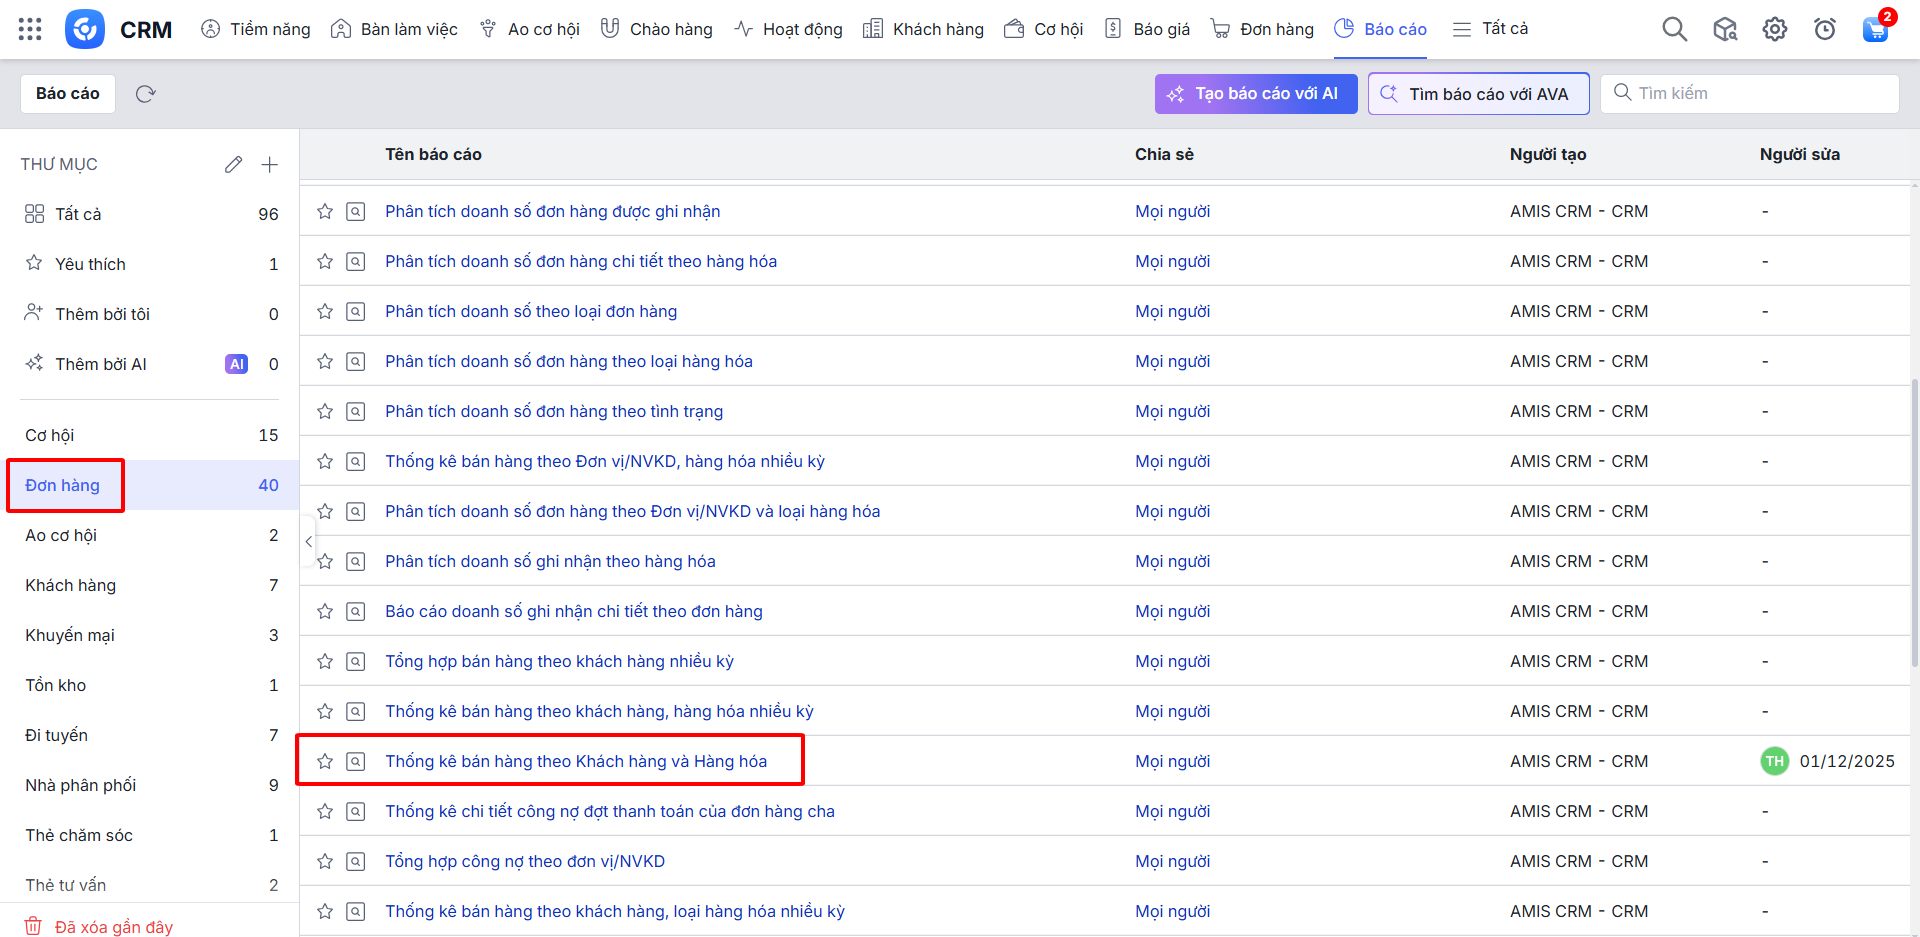Select the 'Khách hàng' report folder
This screenshot has height=937, width=1920.
tap(71, 585)
